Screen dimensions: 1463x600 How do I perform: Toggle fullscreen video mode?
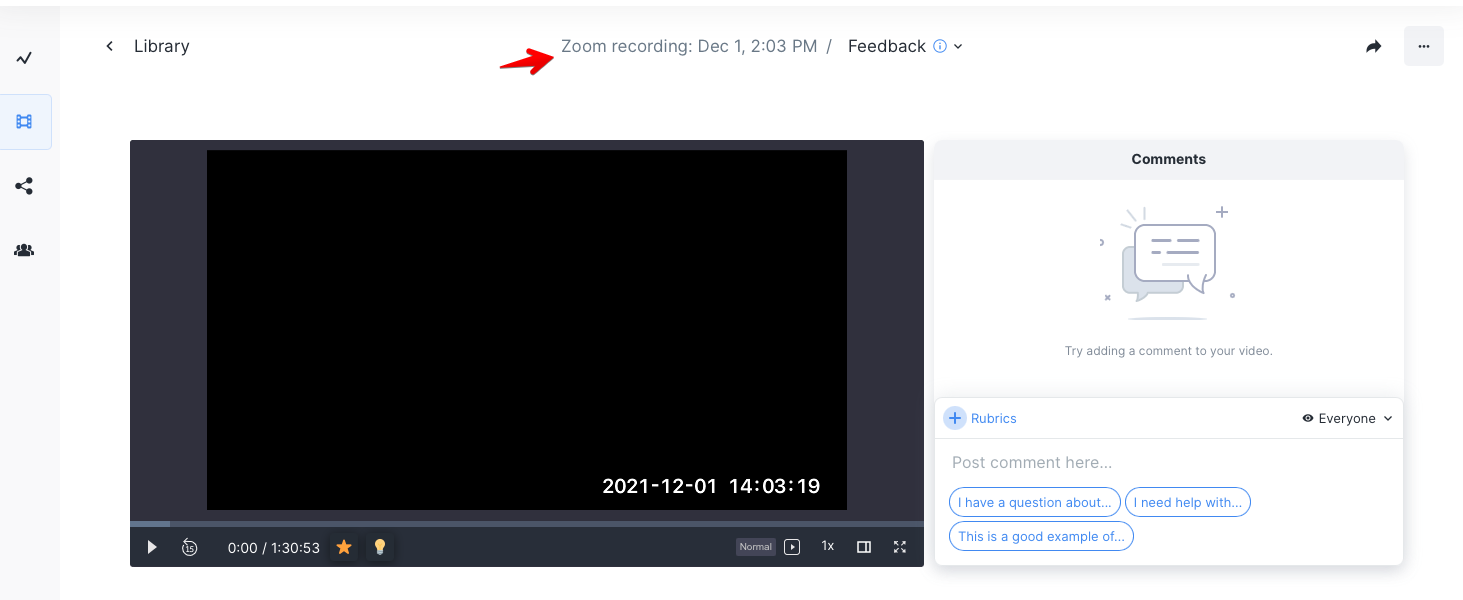pos(900,547)
